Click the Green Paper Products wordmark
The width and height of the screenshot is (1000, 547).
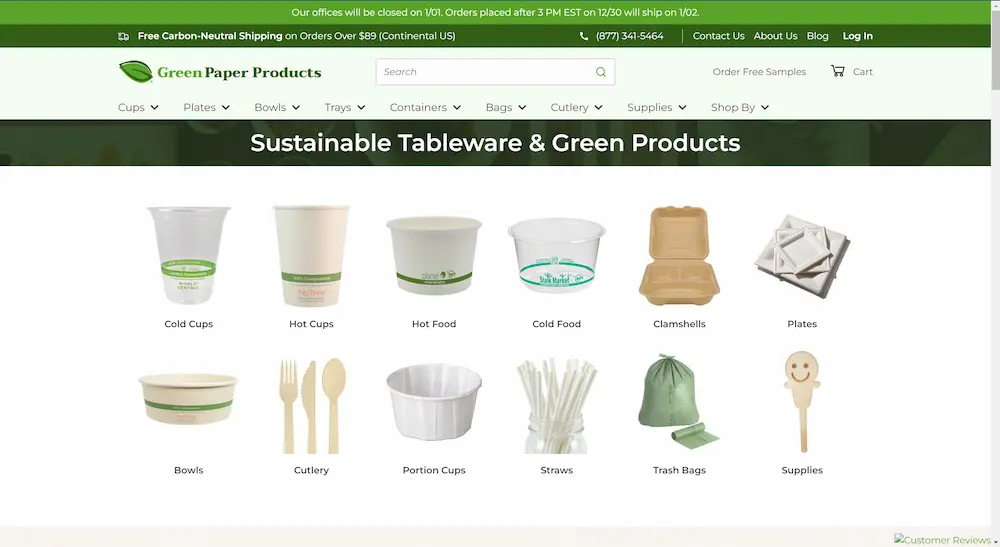[x=239, y=73]
